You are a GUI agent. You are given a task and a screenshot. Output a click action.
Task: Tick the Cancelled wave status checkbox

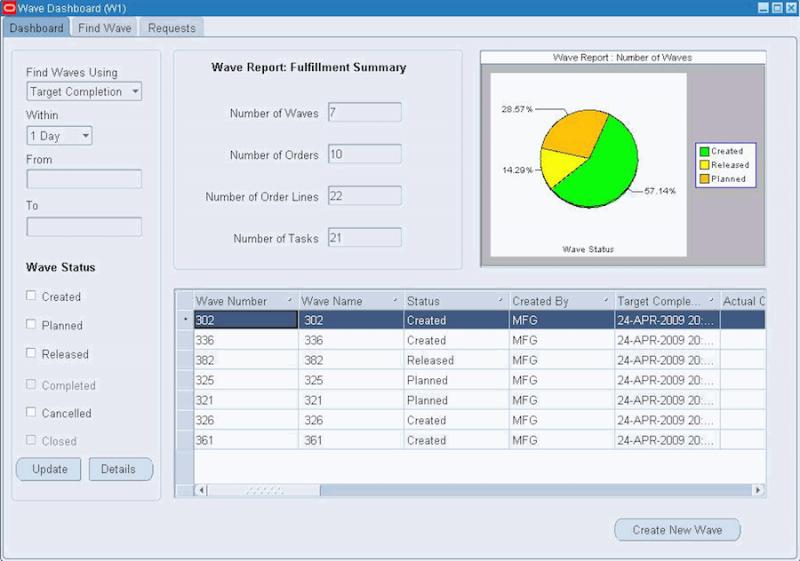click(31, 412)
